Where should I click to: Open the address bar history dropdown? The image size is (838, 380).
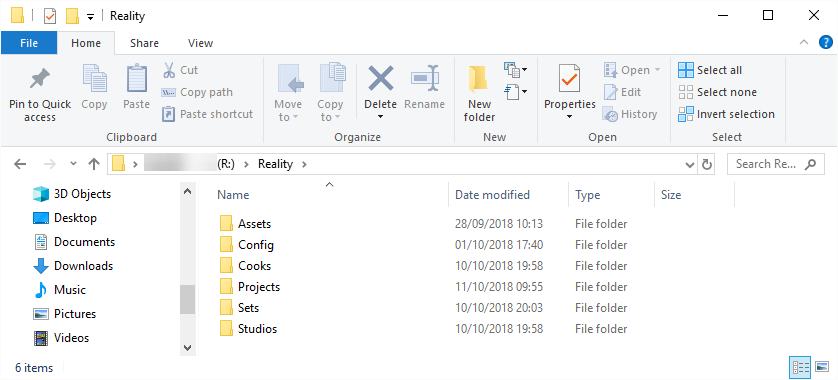(x=690, y=165)
